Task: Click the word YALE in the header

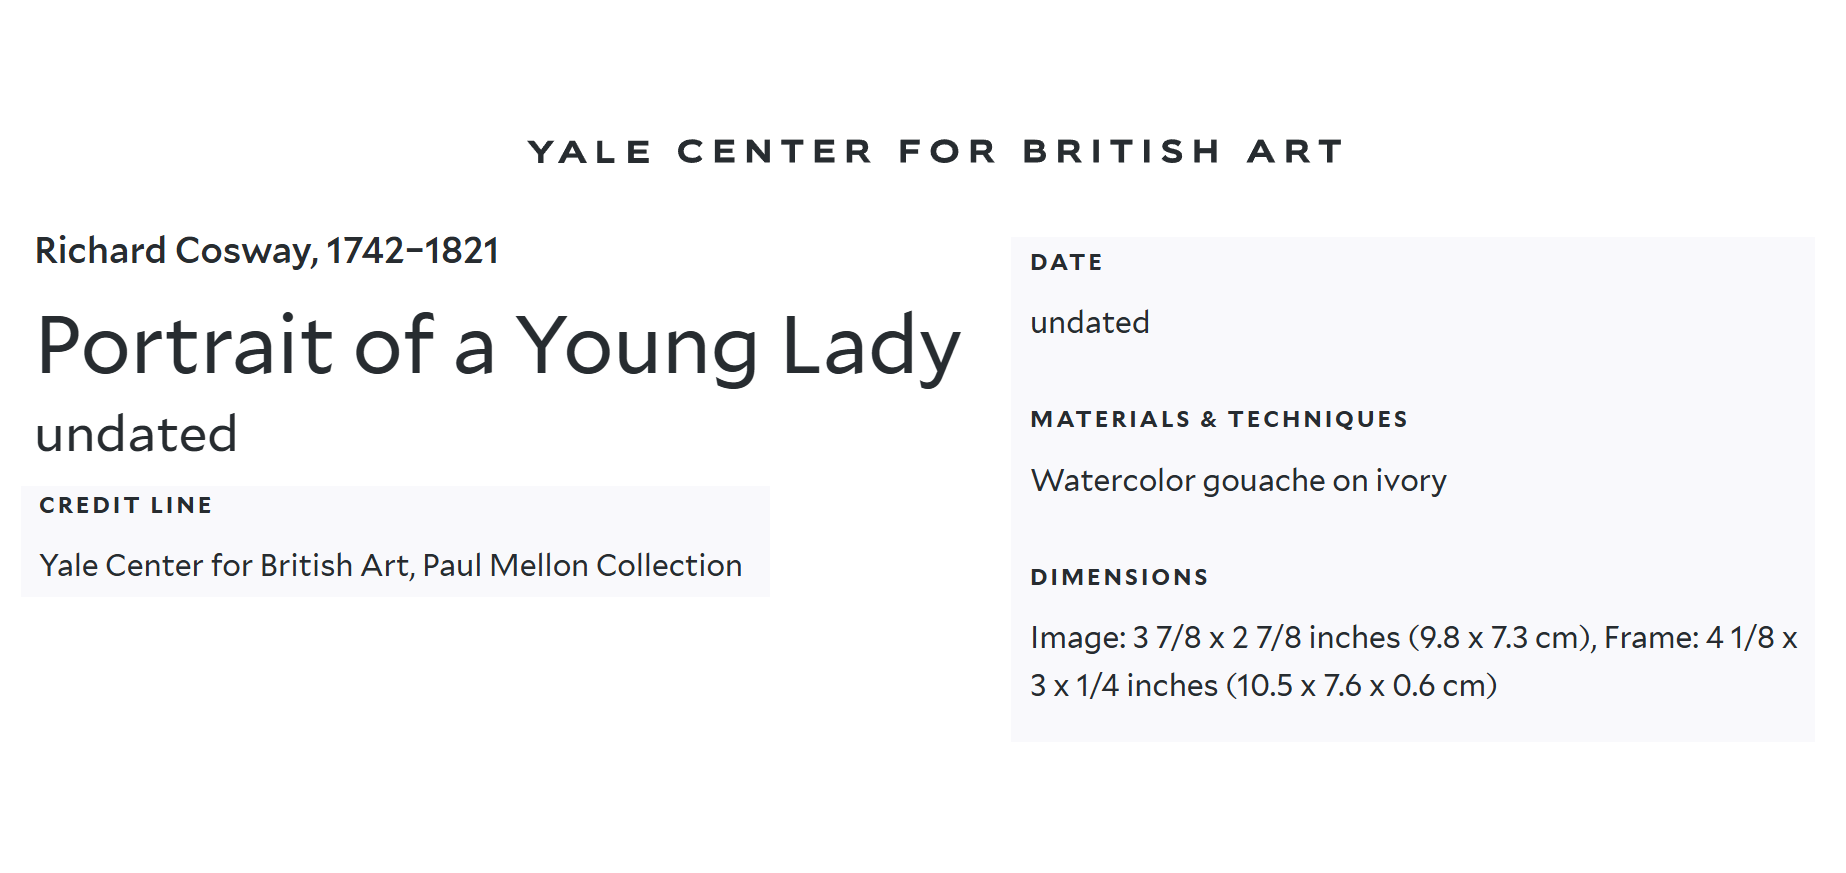Action: [x=590, y=152]
